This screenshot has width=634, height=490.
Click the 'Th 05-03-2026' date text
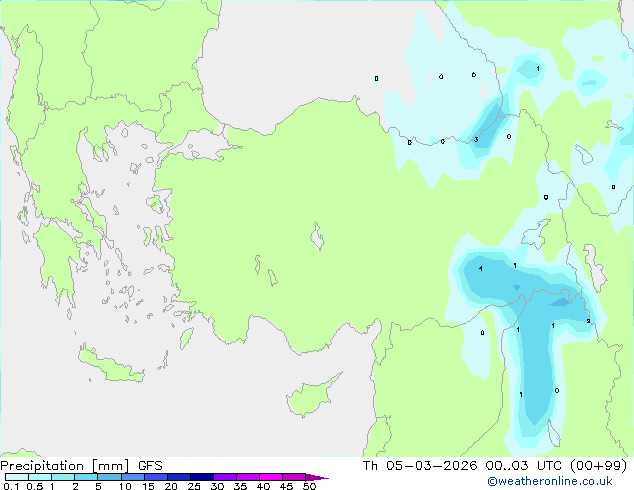click(420, 466)
